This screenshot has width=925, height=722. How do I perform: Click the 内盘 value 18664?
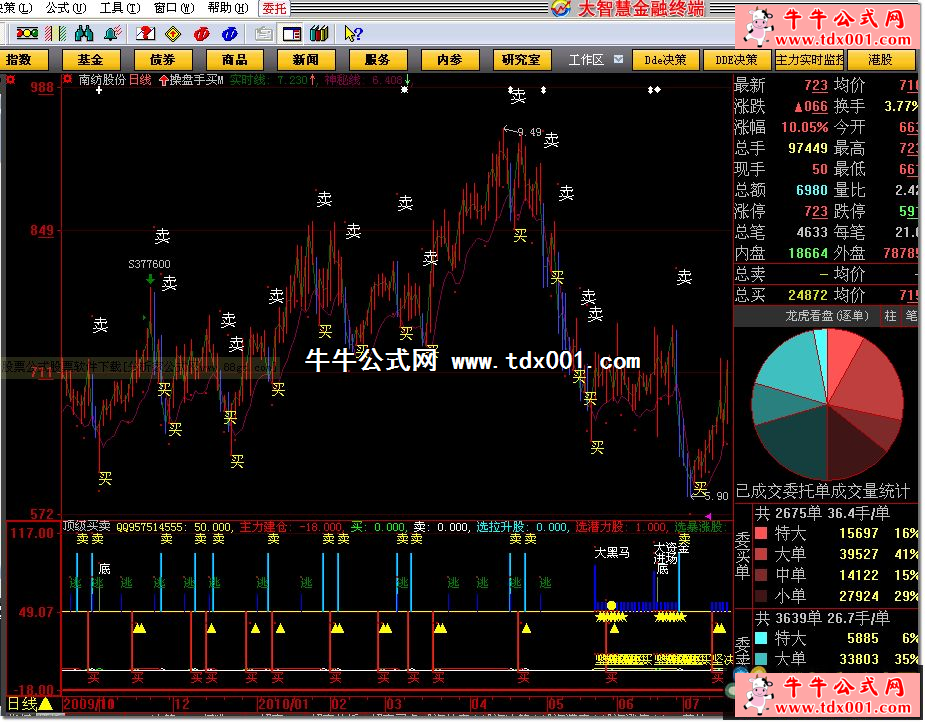[x=808, y=253]
